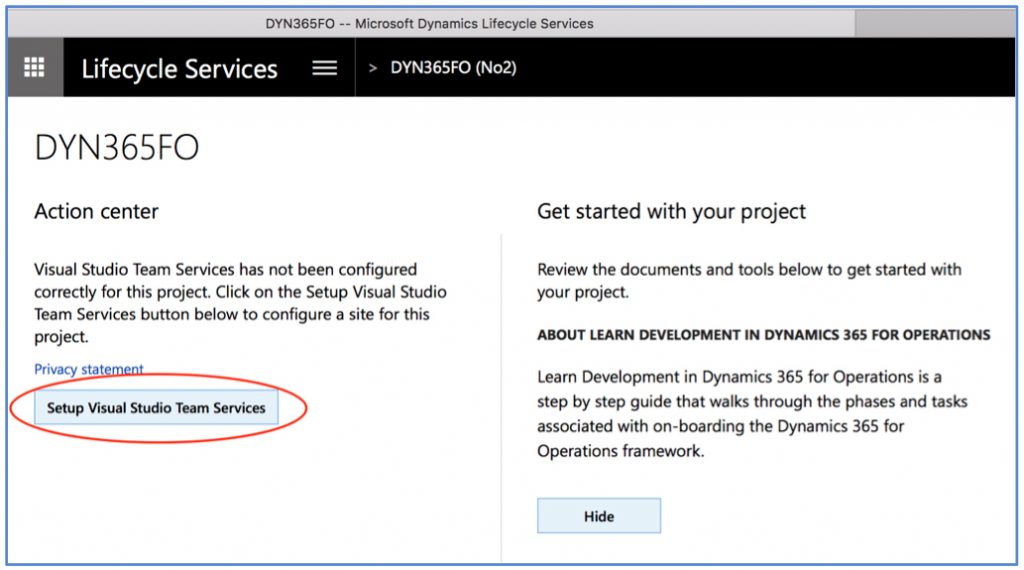Click the Lifecycle Services title
Viewport: 1024px width, 570px height.
(x=179, y=69)
